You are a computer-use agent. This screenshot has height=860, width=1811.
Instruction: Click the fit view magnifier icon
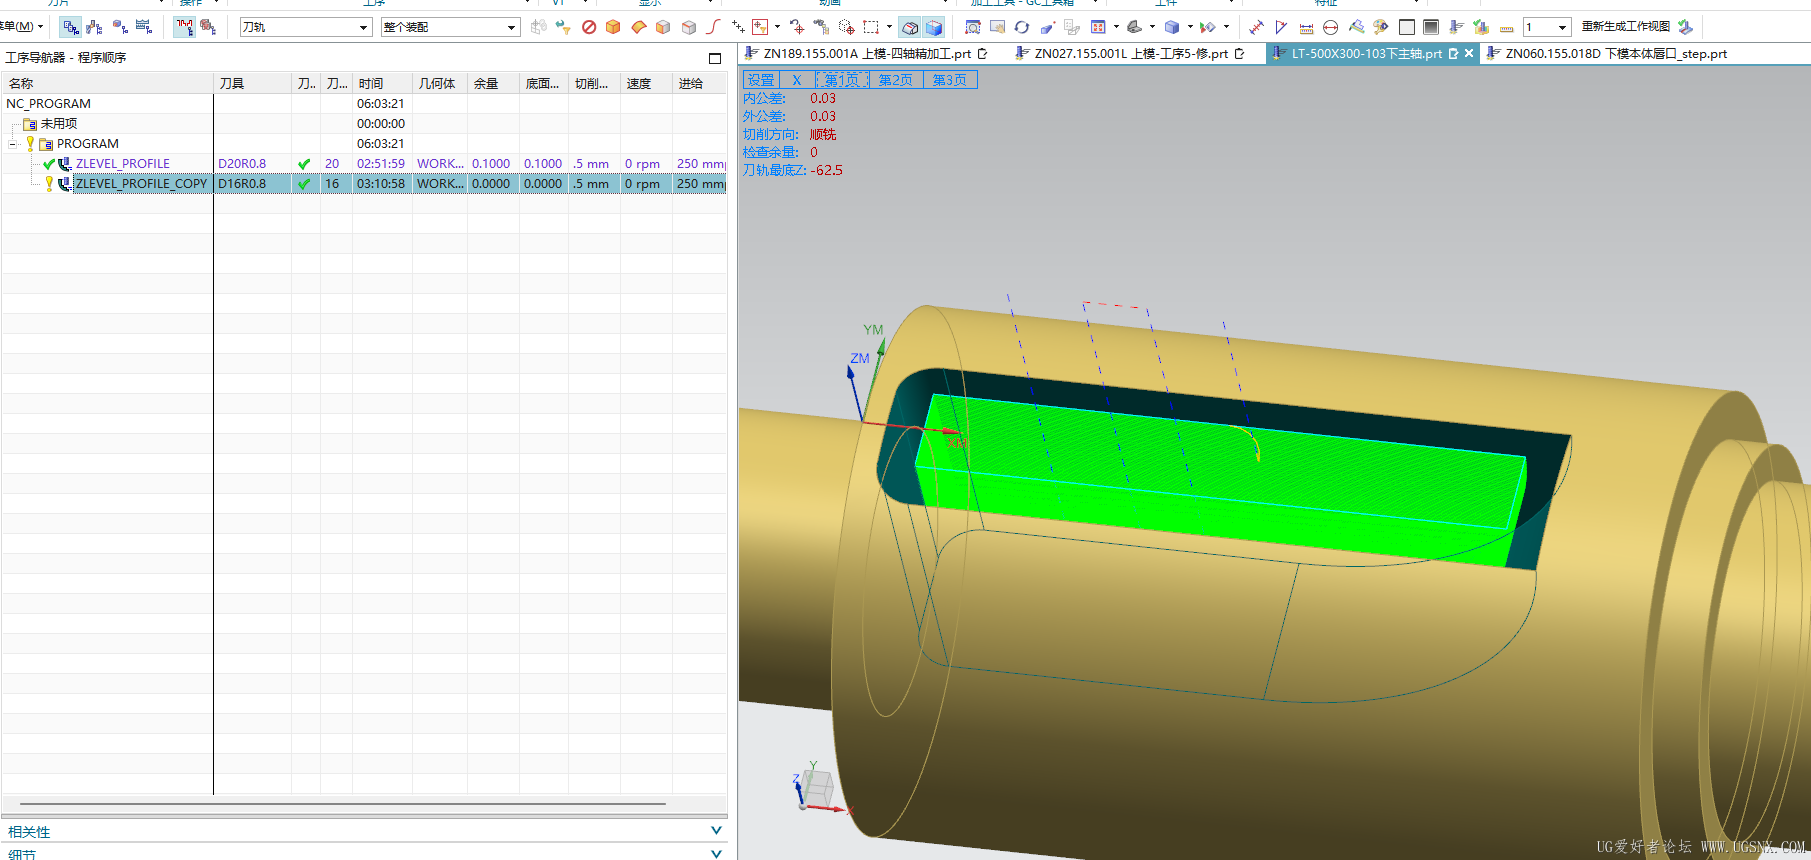pyautogui.click(x=972, y=27)
